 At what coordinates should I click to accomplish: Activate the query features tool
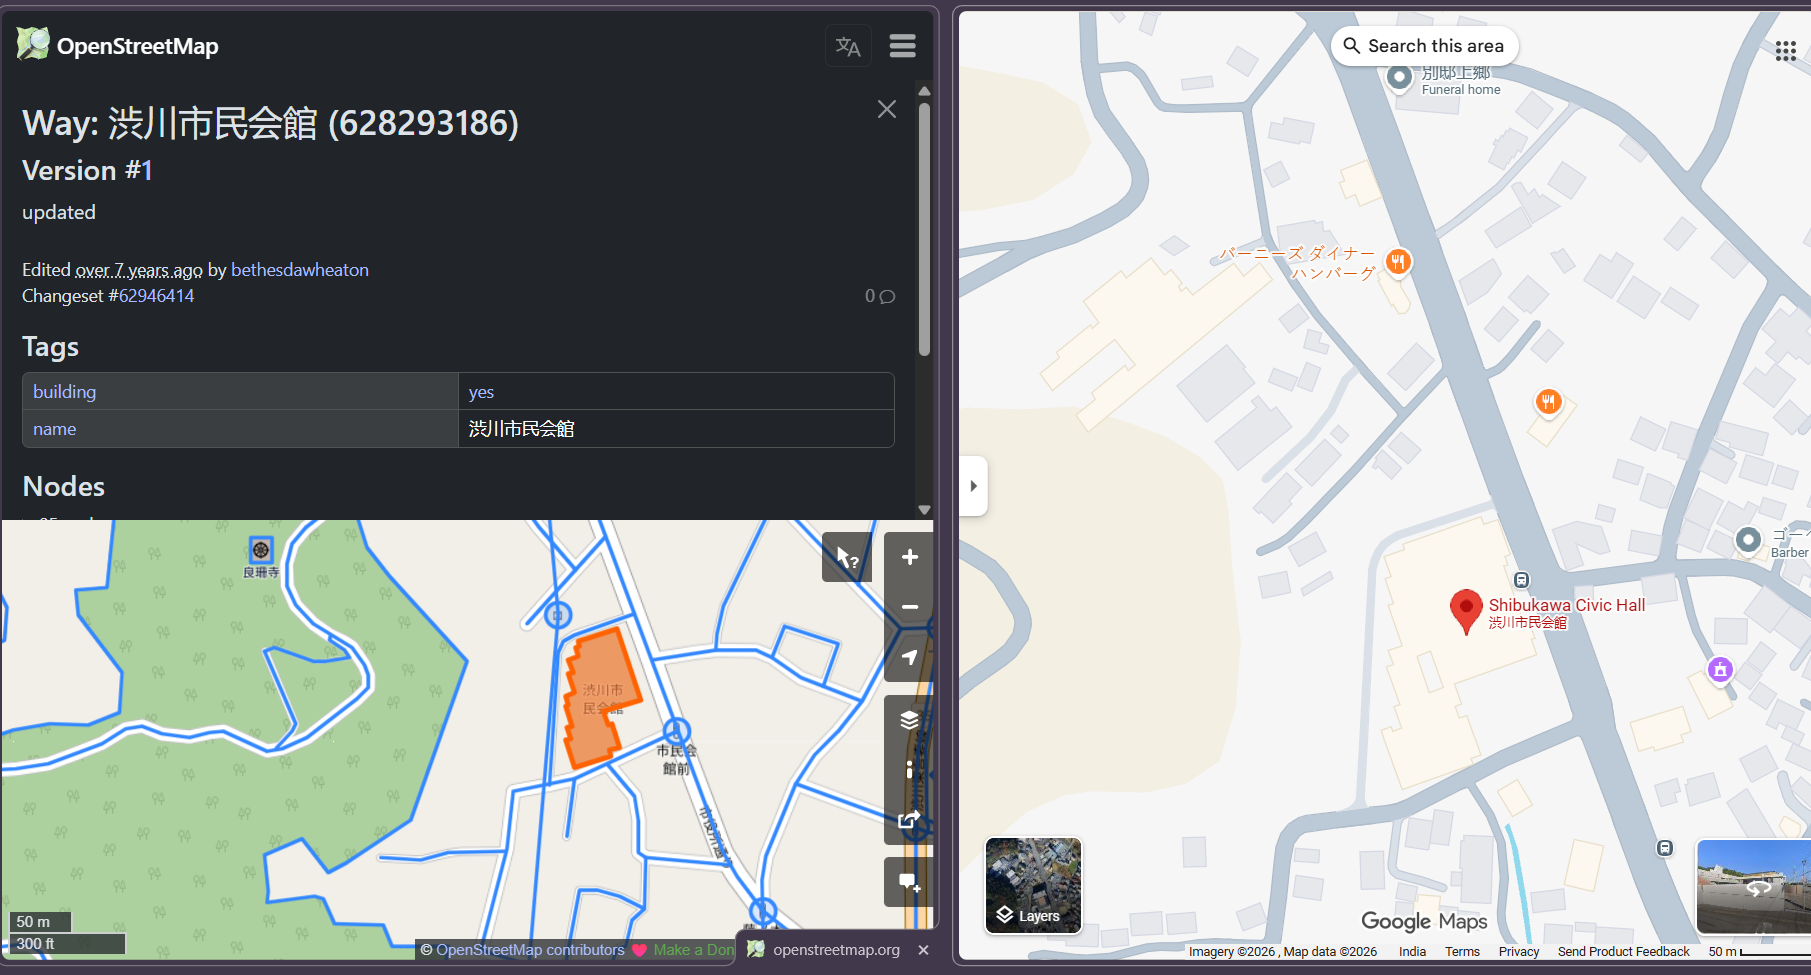[846, 557]
